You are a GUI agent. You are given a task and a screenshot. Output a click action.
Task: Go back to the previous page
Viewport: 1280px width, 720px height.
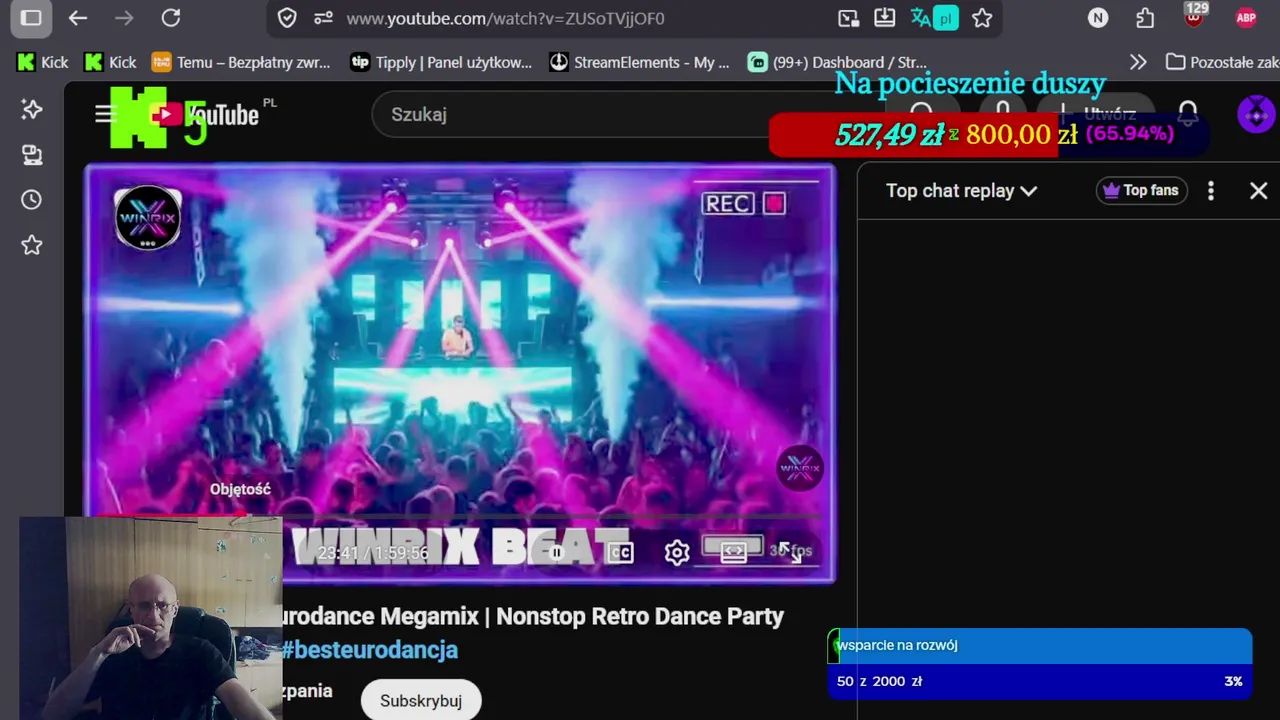pyautogui.click(x=78, y=18)
